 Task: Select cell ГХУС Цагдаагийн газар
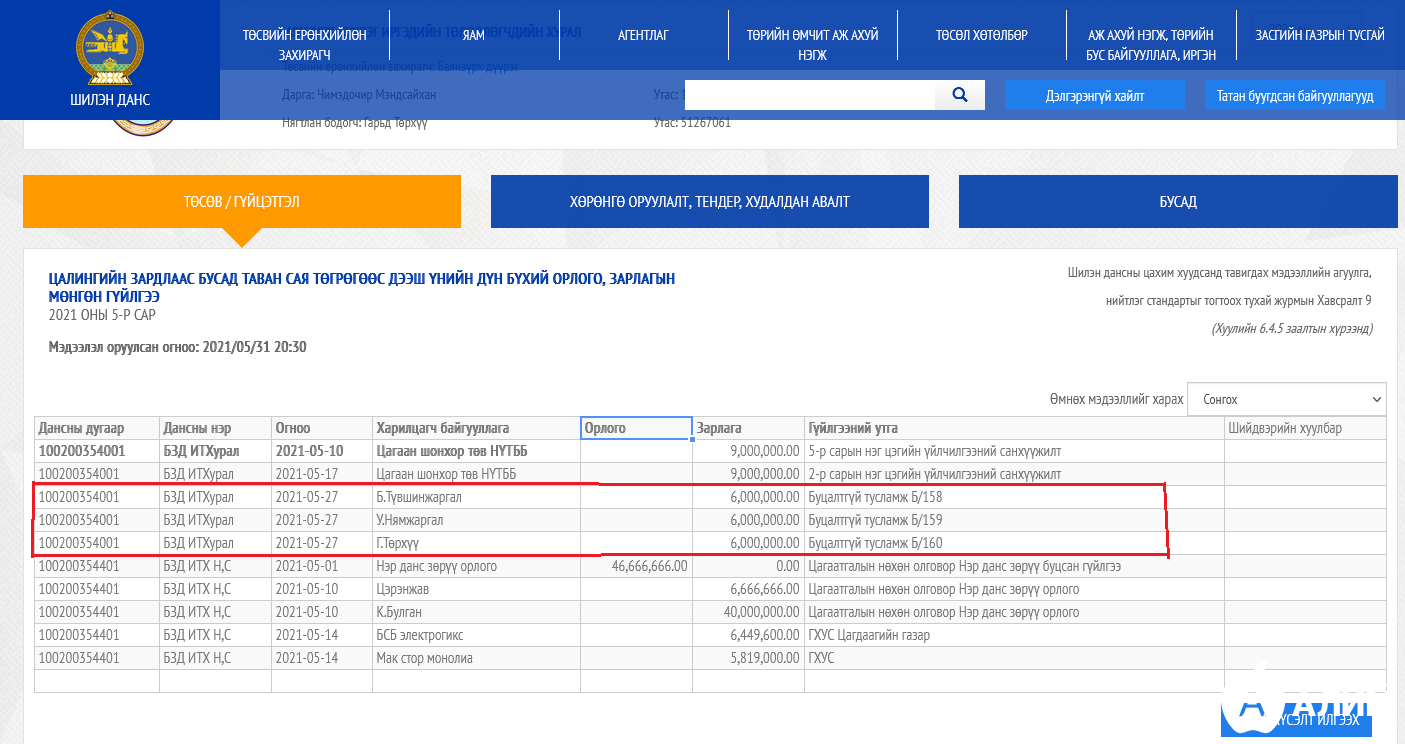click(1015, 635)
